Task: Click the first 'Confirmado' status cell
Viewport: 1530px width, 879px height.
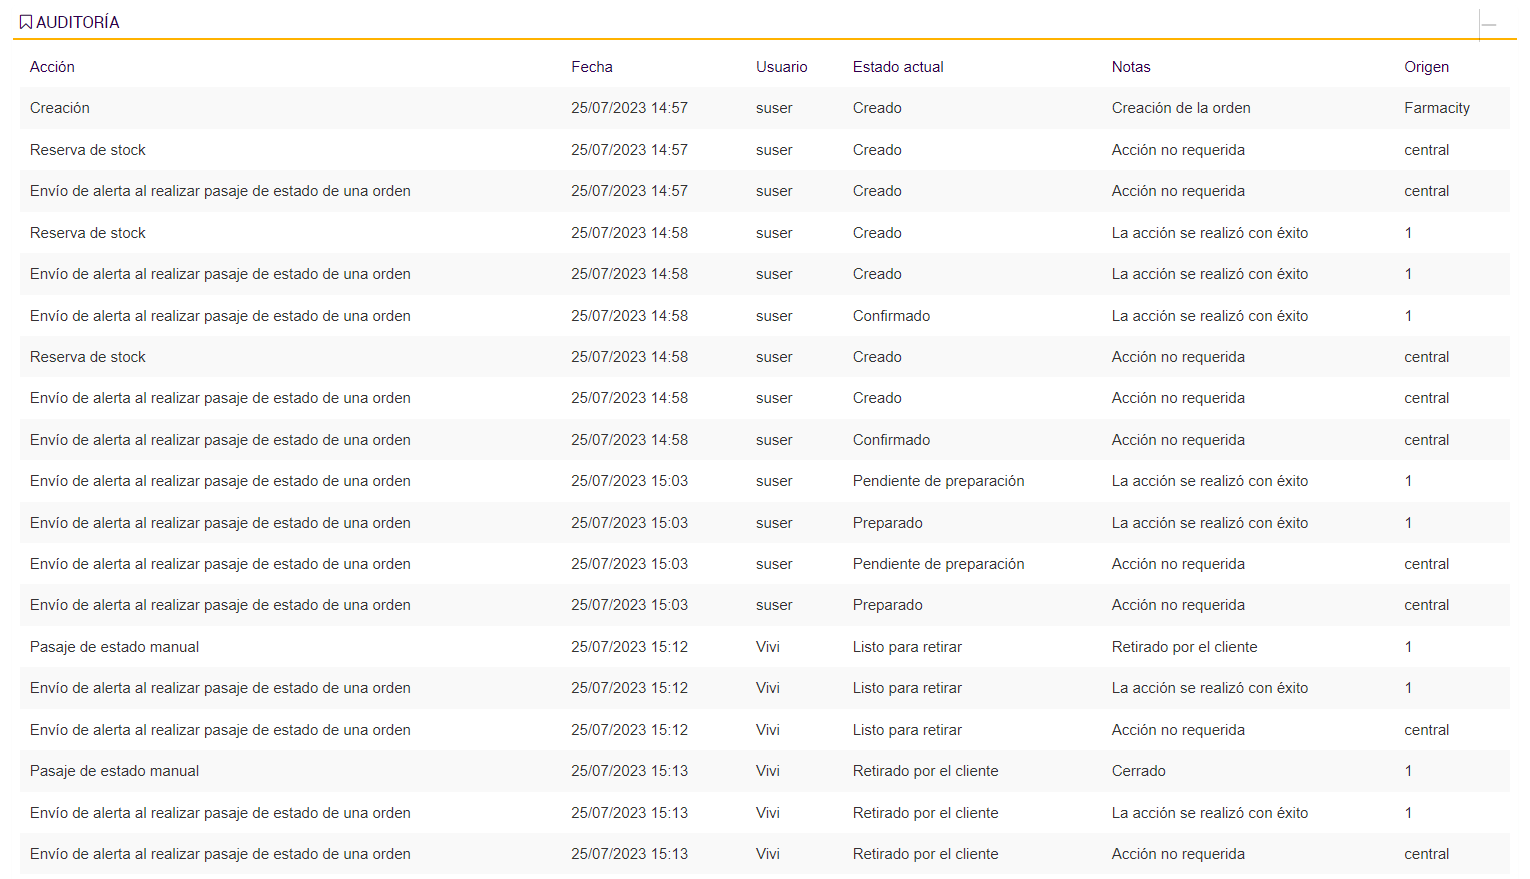Action: tap(891, 316)
